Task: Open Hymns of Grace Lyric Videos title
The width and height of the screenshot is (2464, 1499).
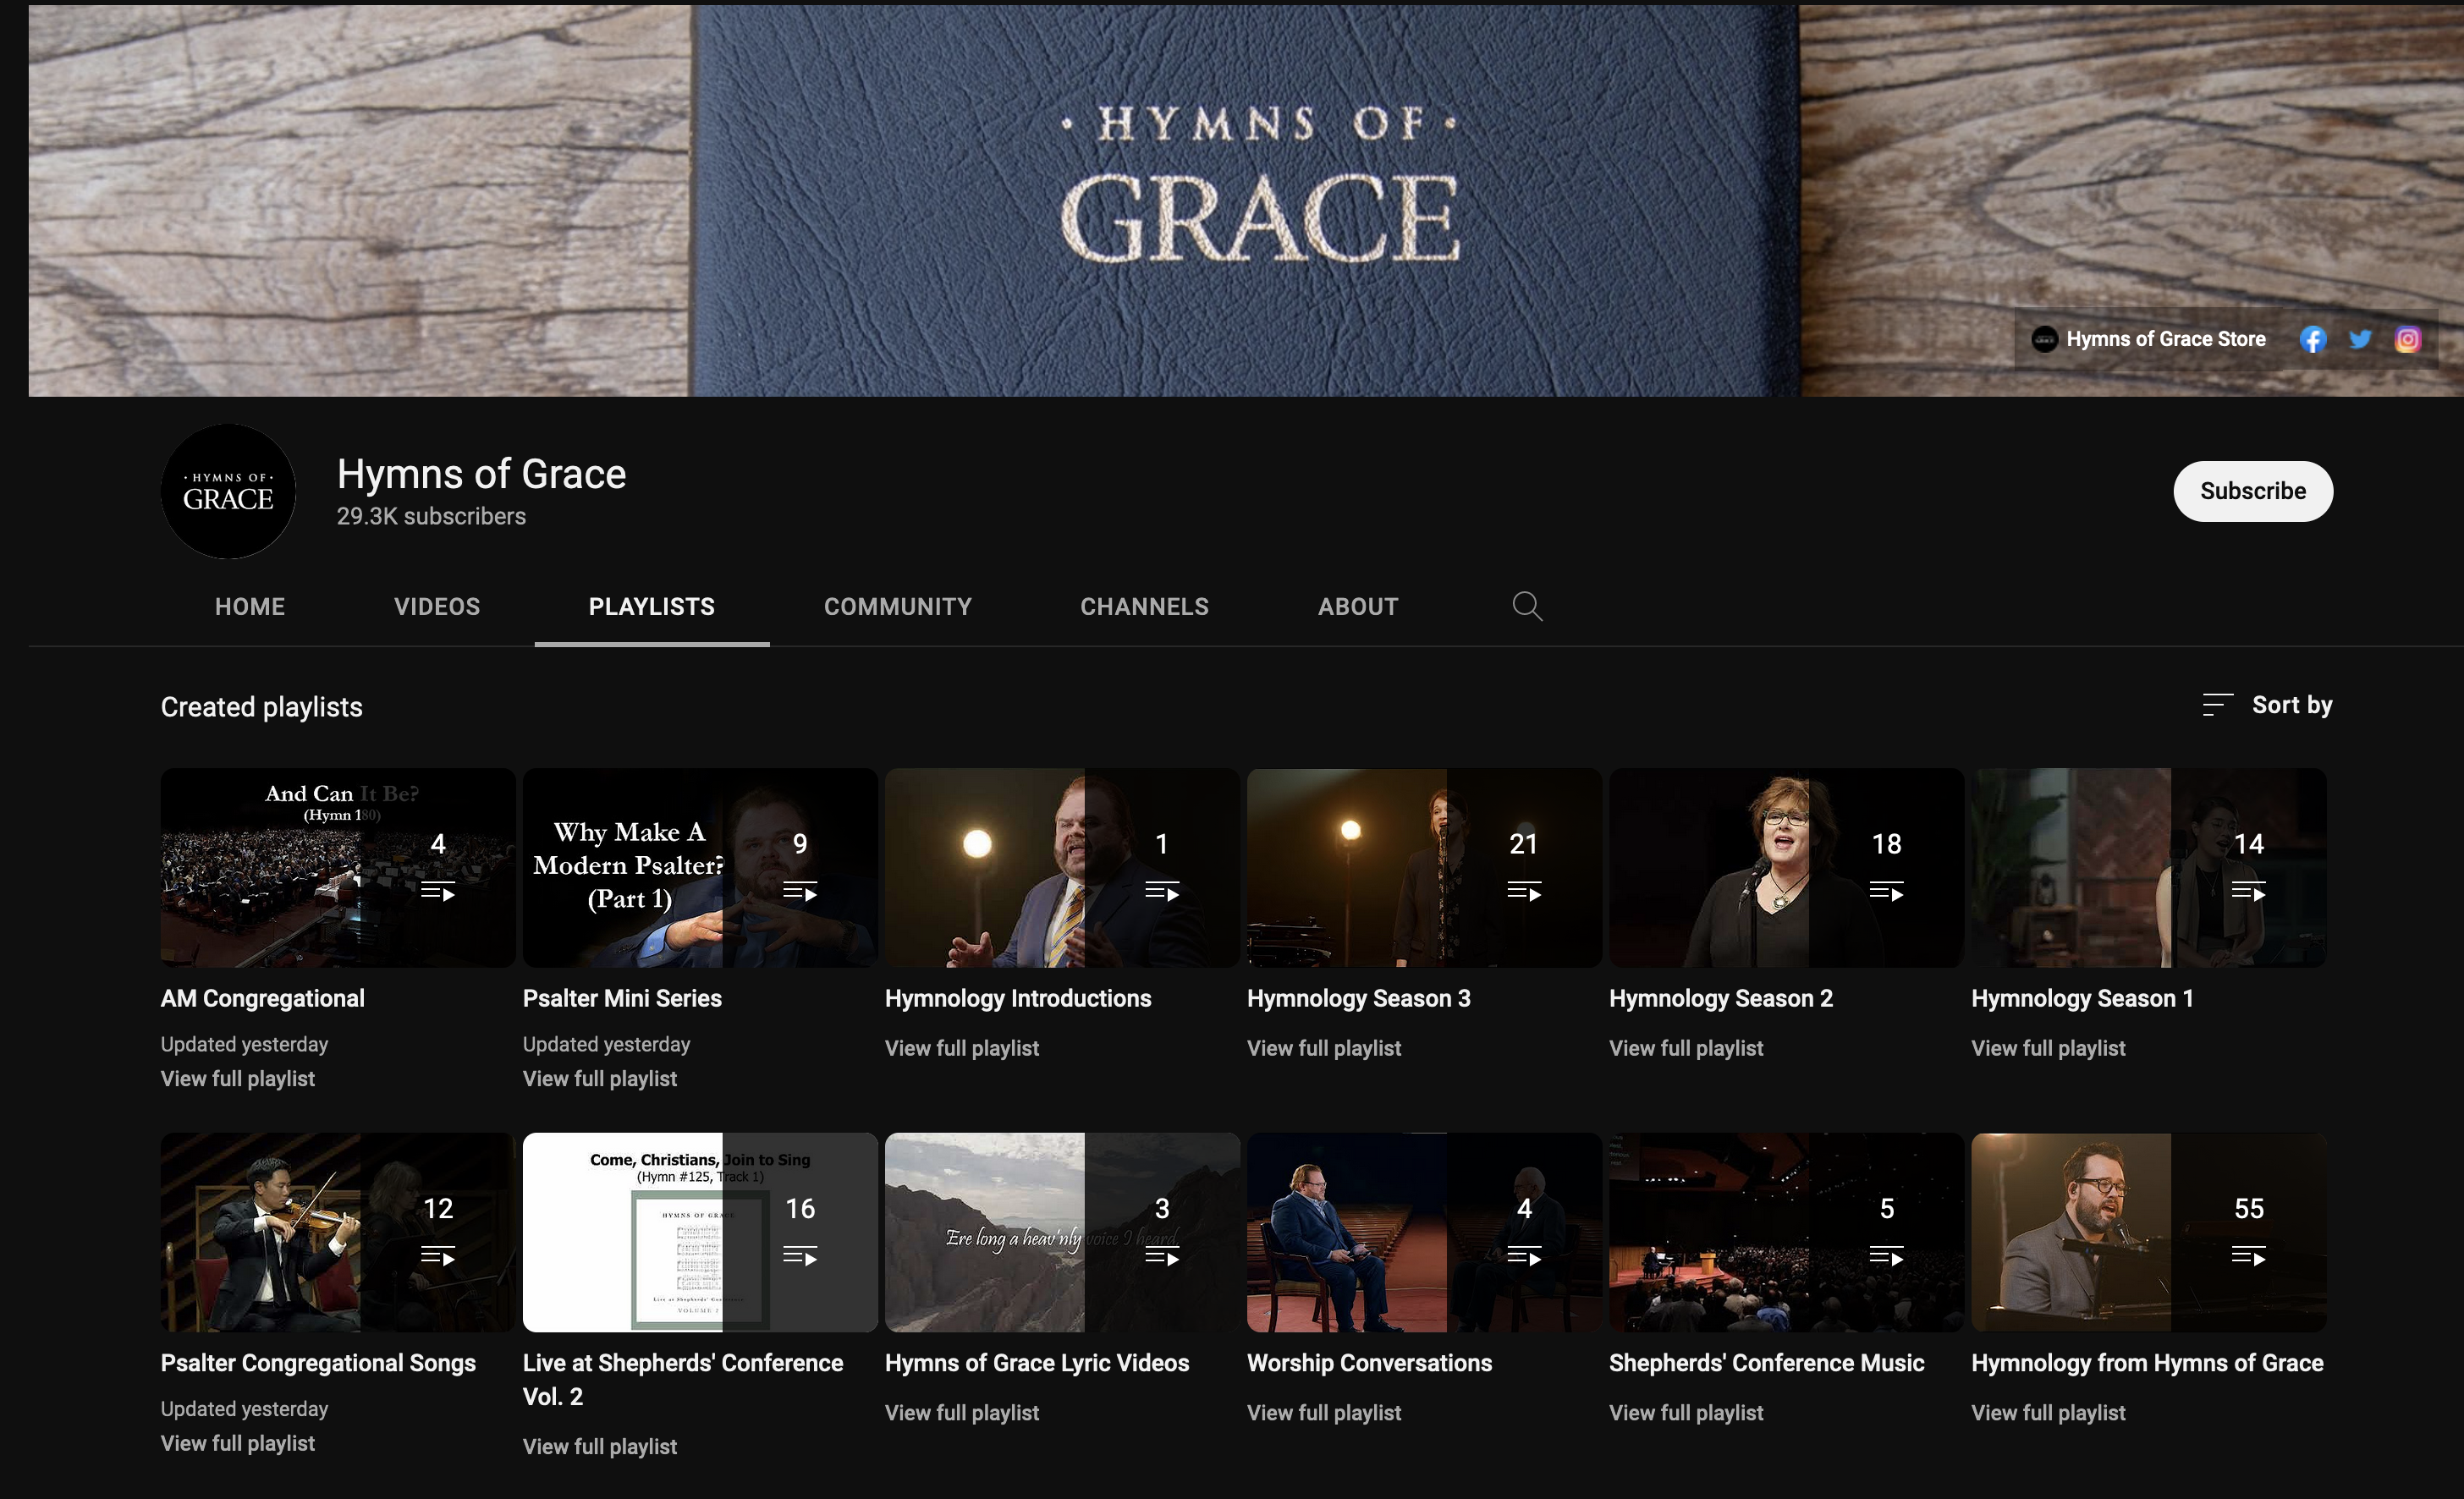Action: (1037, 1363)
